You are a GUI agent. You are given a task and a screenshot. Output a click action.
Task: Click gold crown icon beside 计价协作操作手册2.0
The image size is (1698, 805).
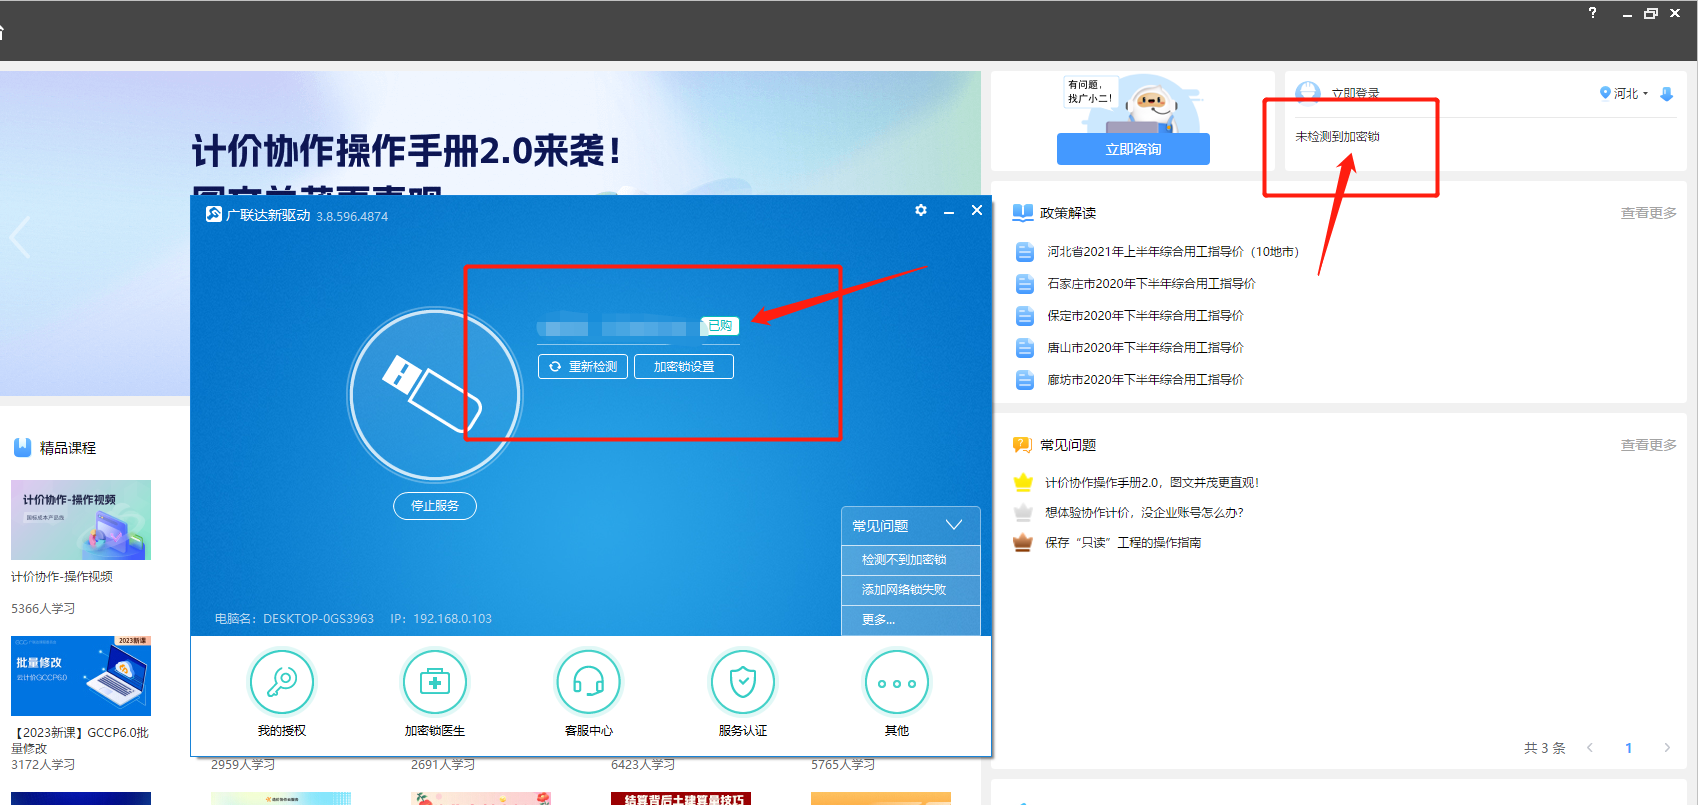pyautogui.click(x=1023, y=482)
